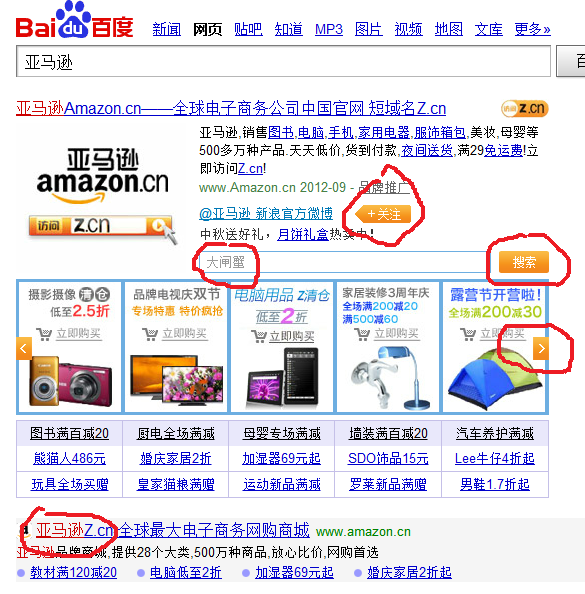Viewport: 585px width, 594px height.
Task: Click the orange 搜索 button
Action: click(x=524, y=262)
